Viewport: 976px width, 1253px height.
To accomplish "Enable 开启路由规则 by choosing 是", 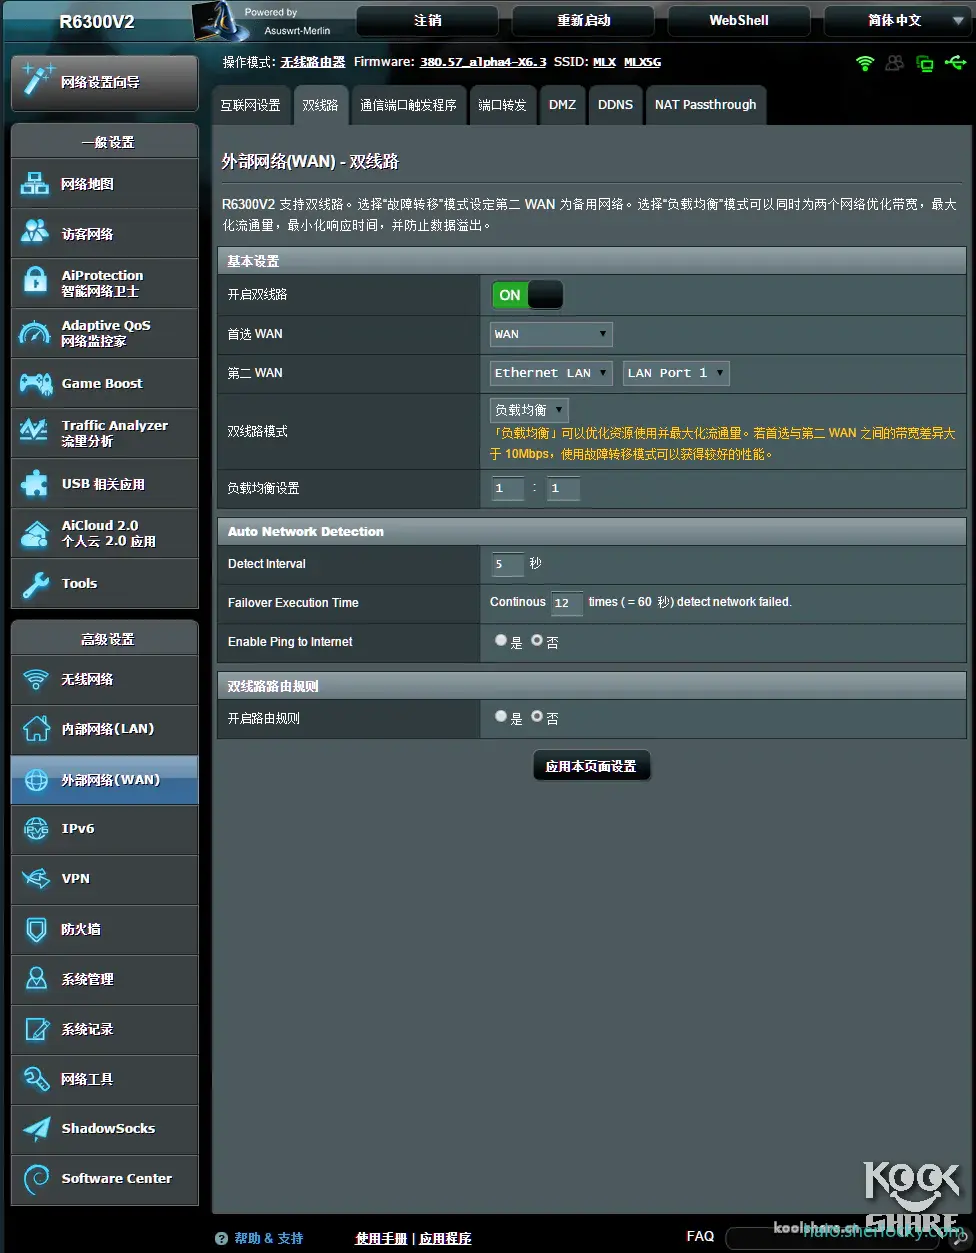I will [501, 717].
